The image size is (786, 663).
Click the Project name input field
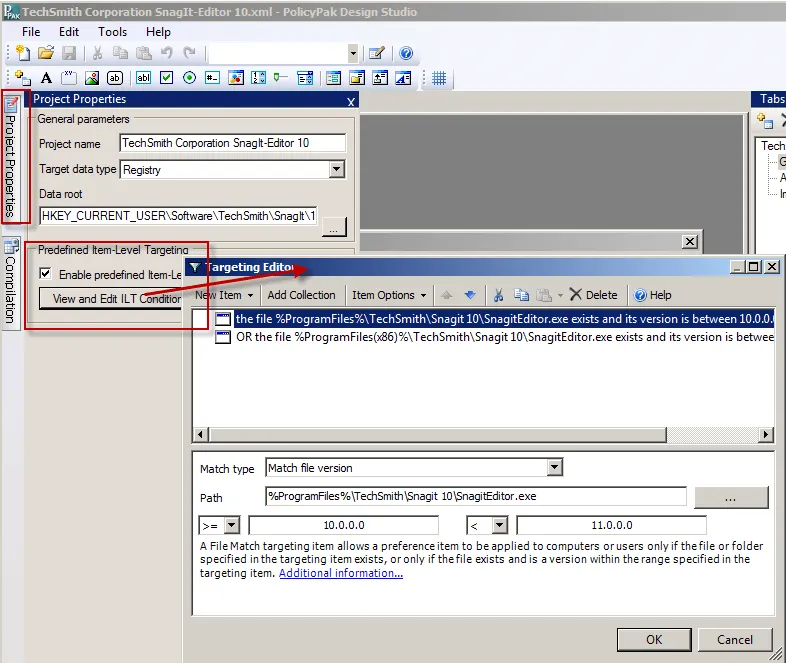tap(232, 143)
